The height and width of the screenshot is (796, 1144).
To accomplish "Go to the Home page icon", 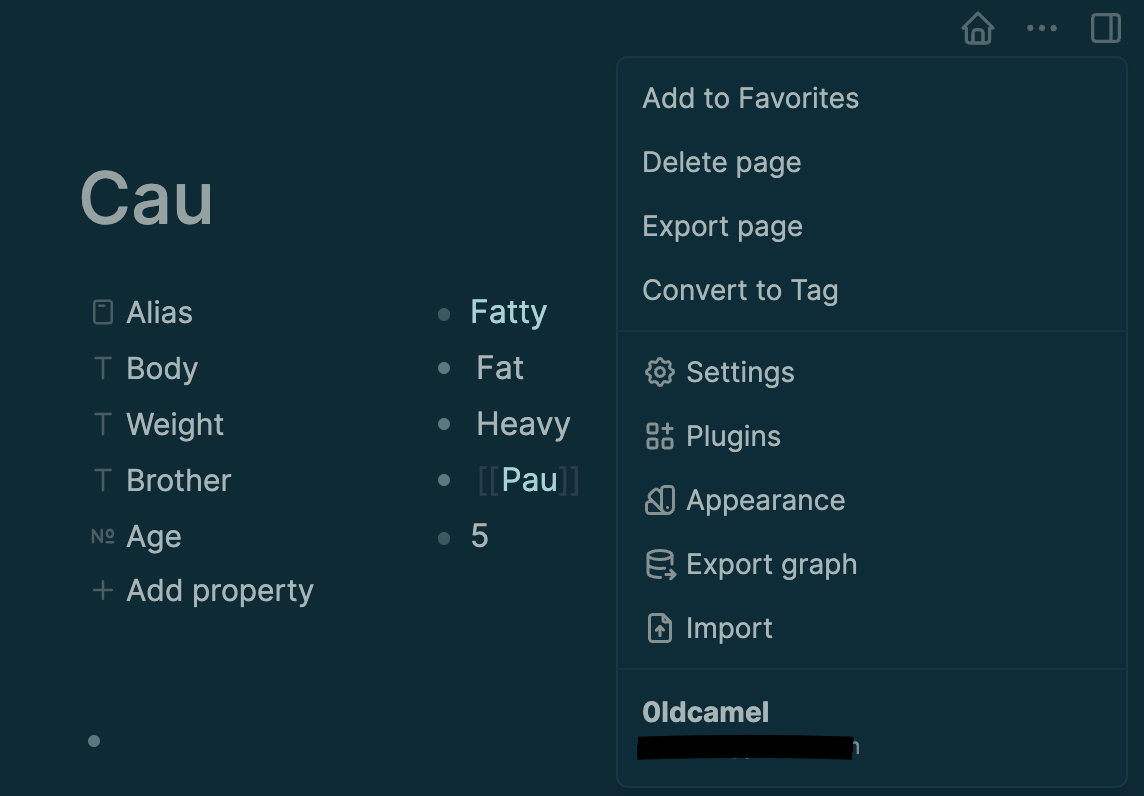I will 977,29.
